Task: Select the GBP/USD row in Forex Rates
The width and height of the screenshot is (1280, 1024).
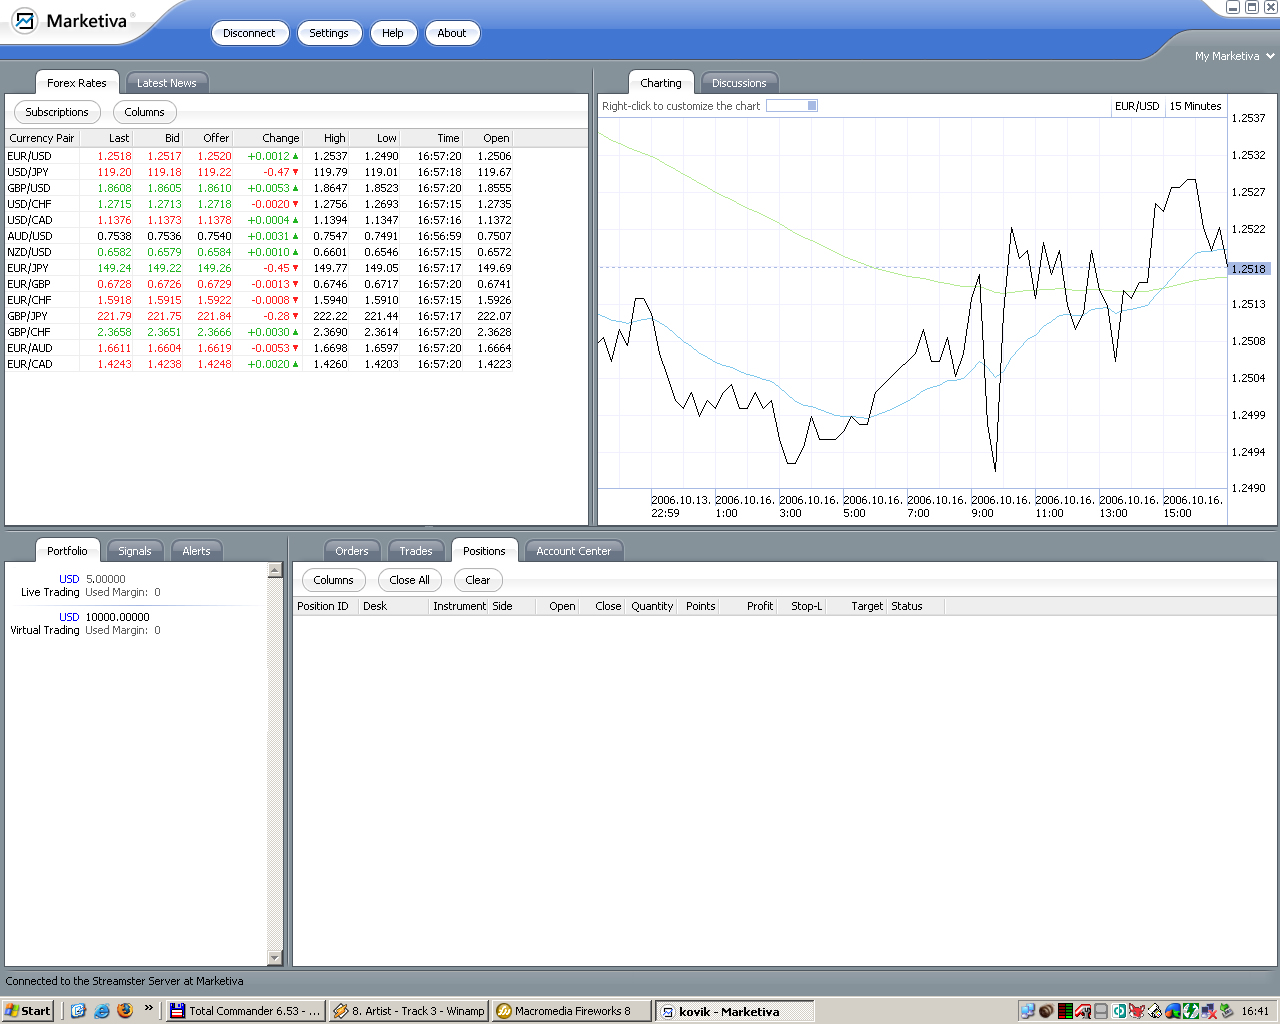Action: [x=29, y=188]
